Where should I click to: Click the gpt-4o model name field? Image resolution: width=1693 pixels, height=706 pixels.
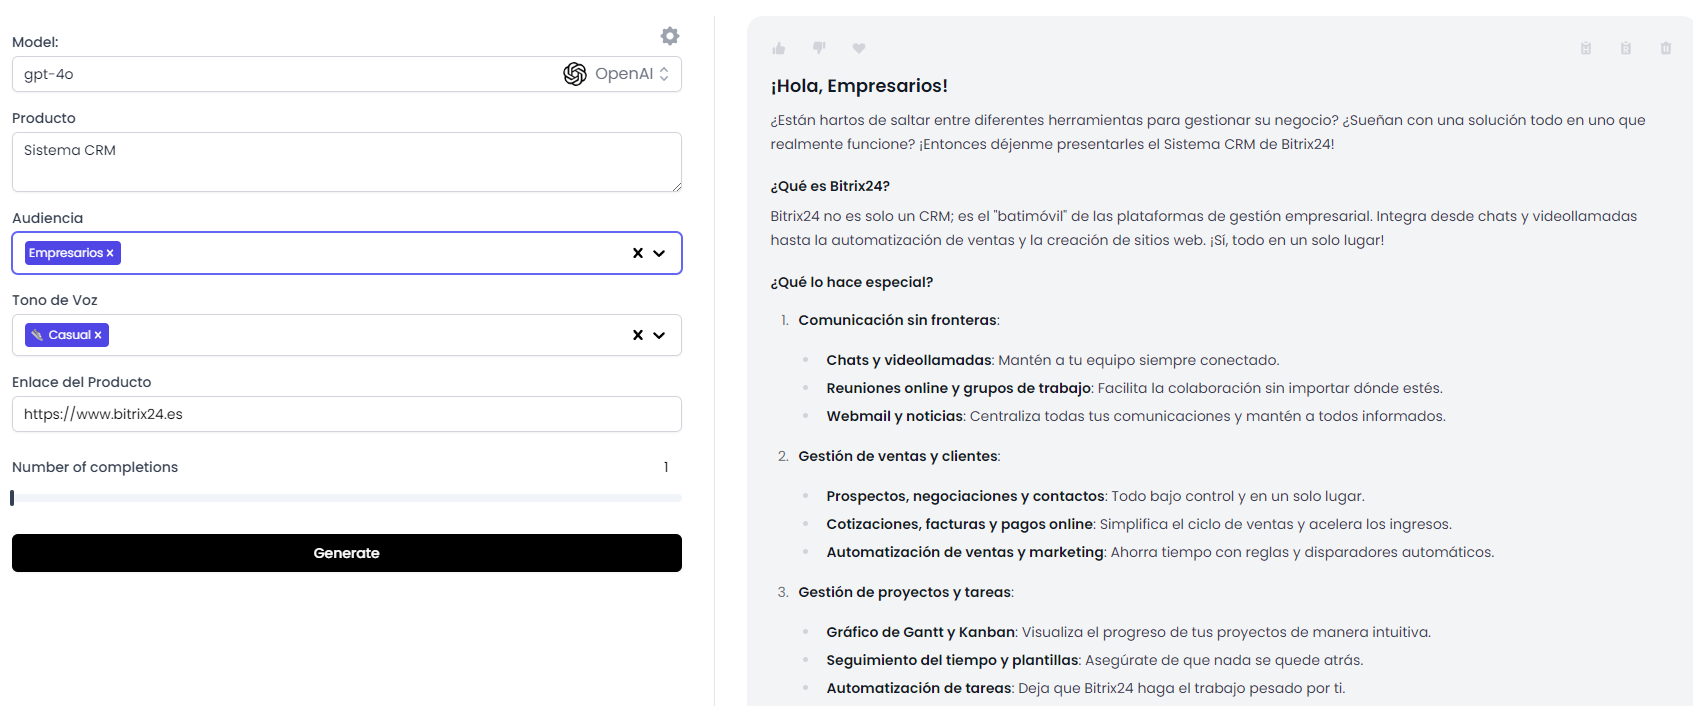tap(280, 74)
